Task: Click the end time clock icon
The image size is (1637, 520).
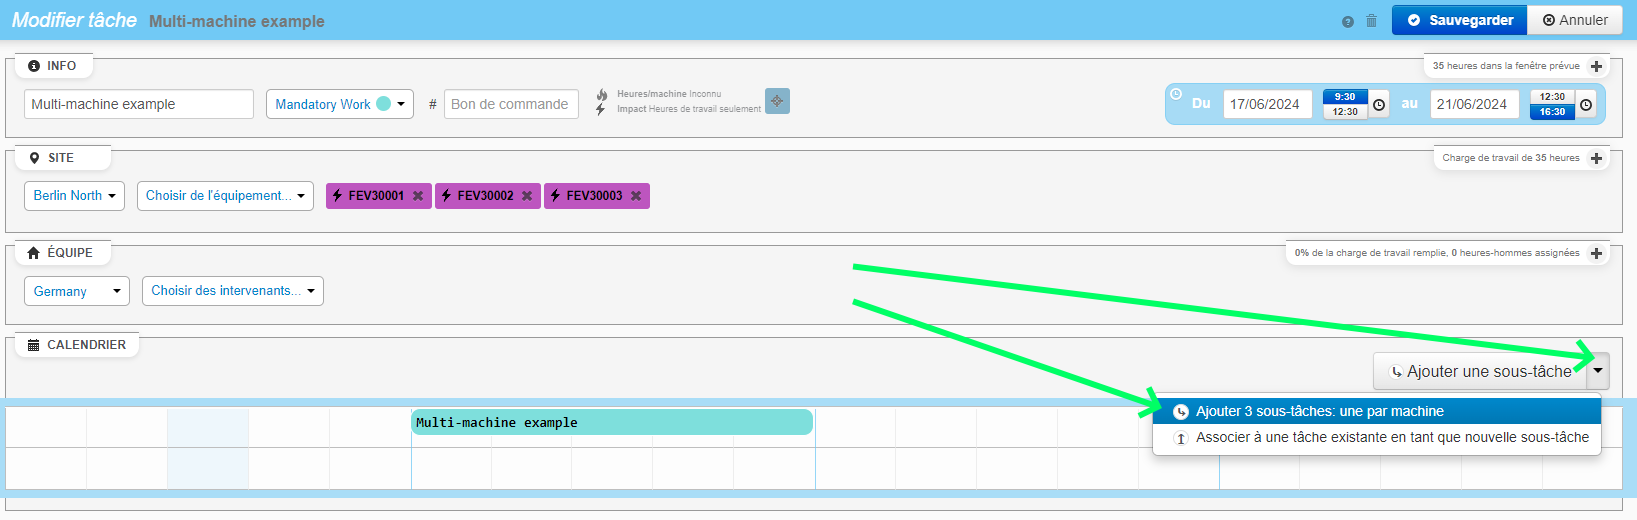Action: (x=1585, y=105)
